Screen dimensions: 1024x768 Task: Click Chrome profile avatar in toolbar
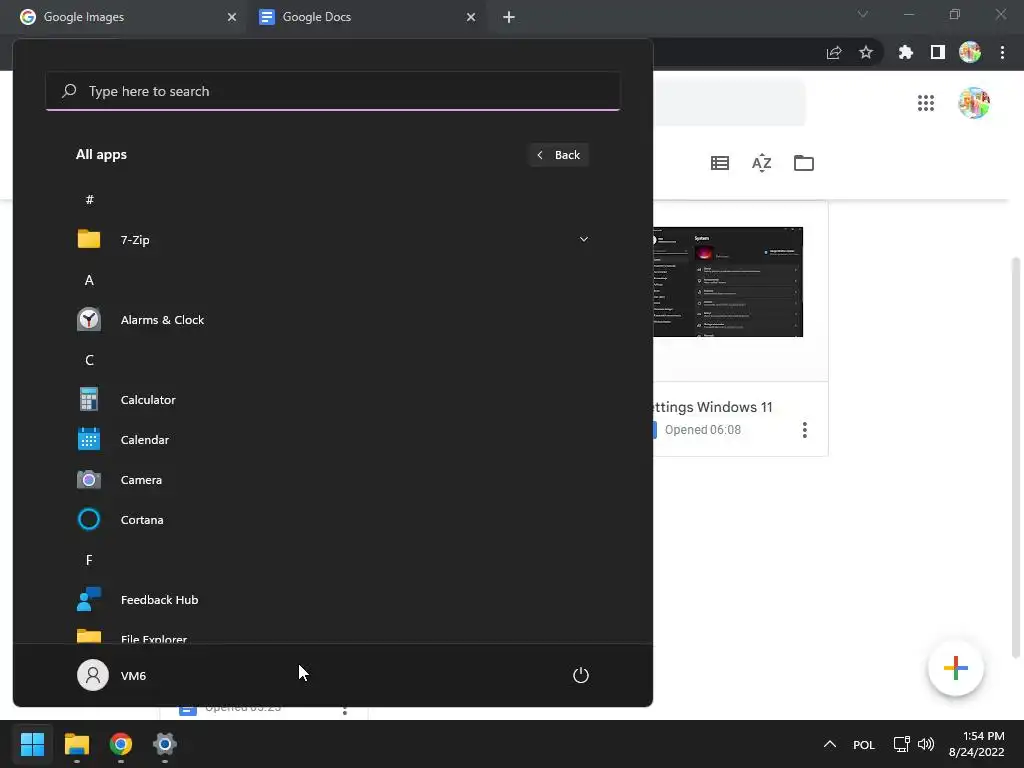click(970, 52)
